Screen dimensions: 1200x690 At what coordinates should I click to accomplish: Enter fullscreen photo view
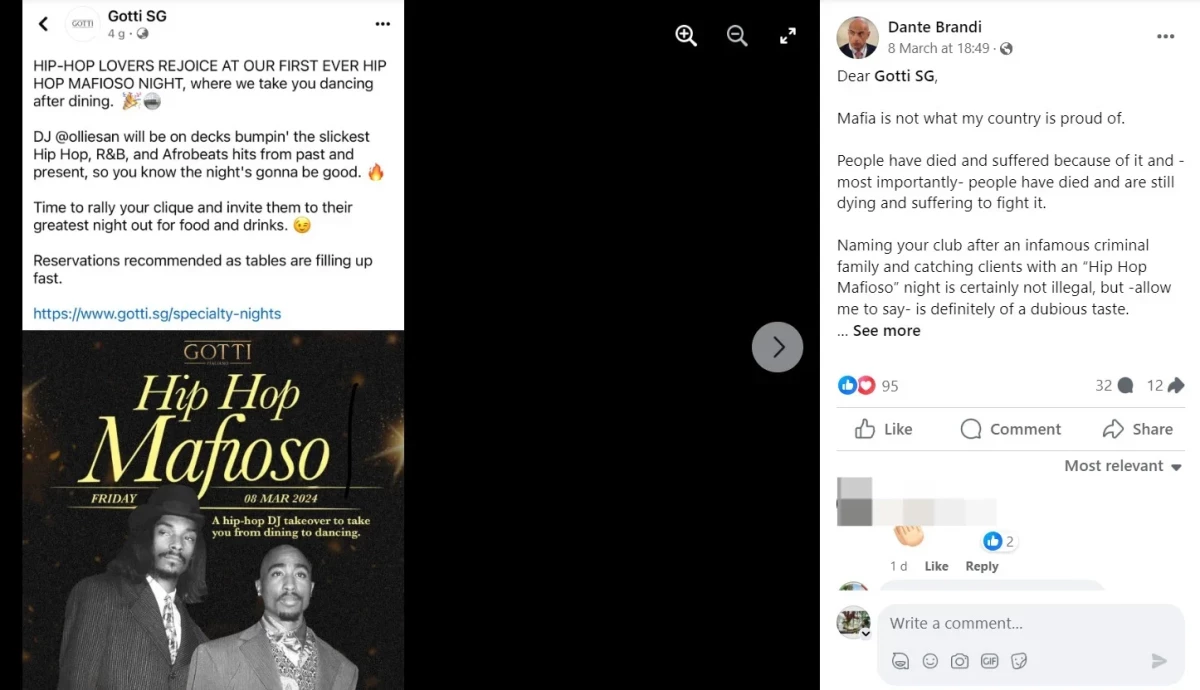(788, 35)
